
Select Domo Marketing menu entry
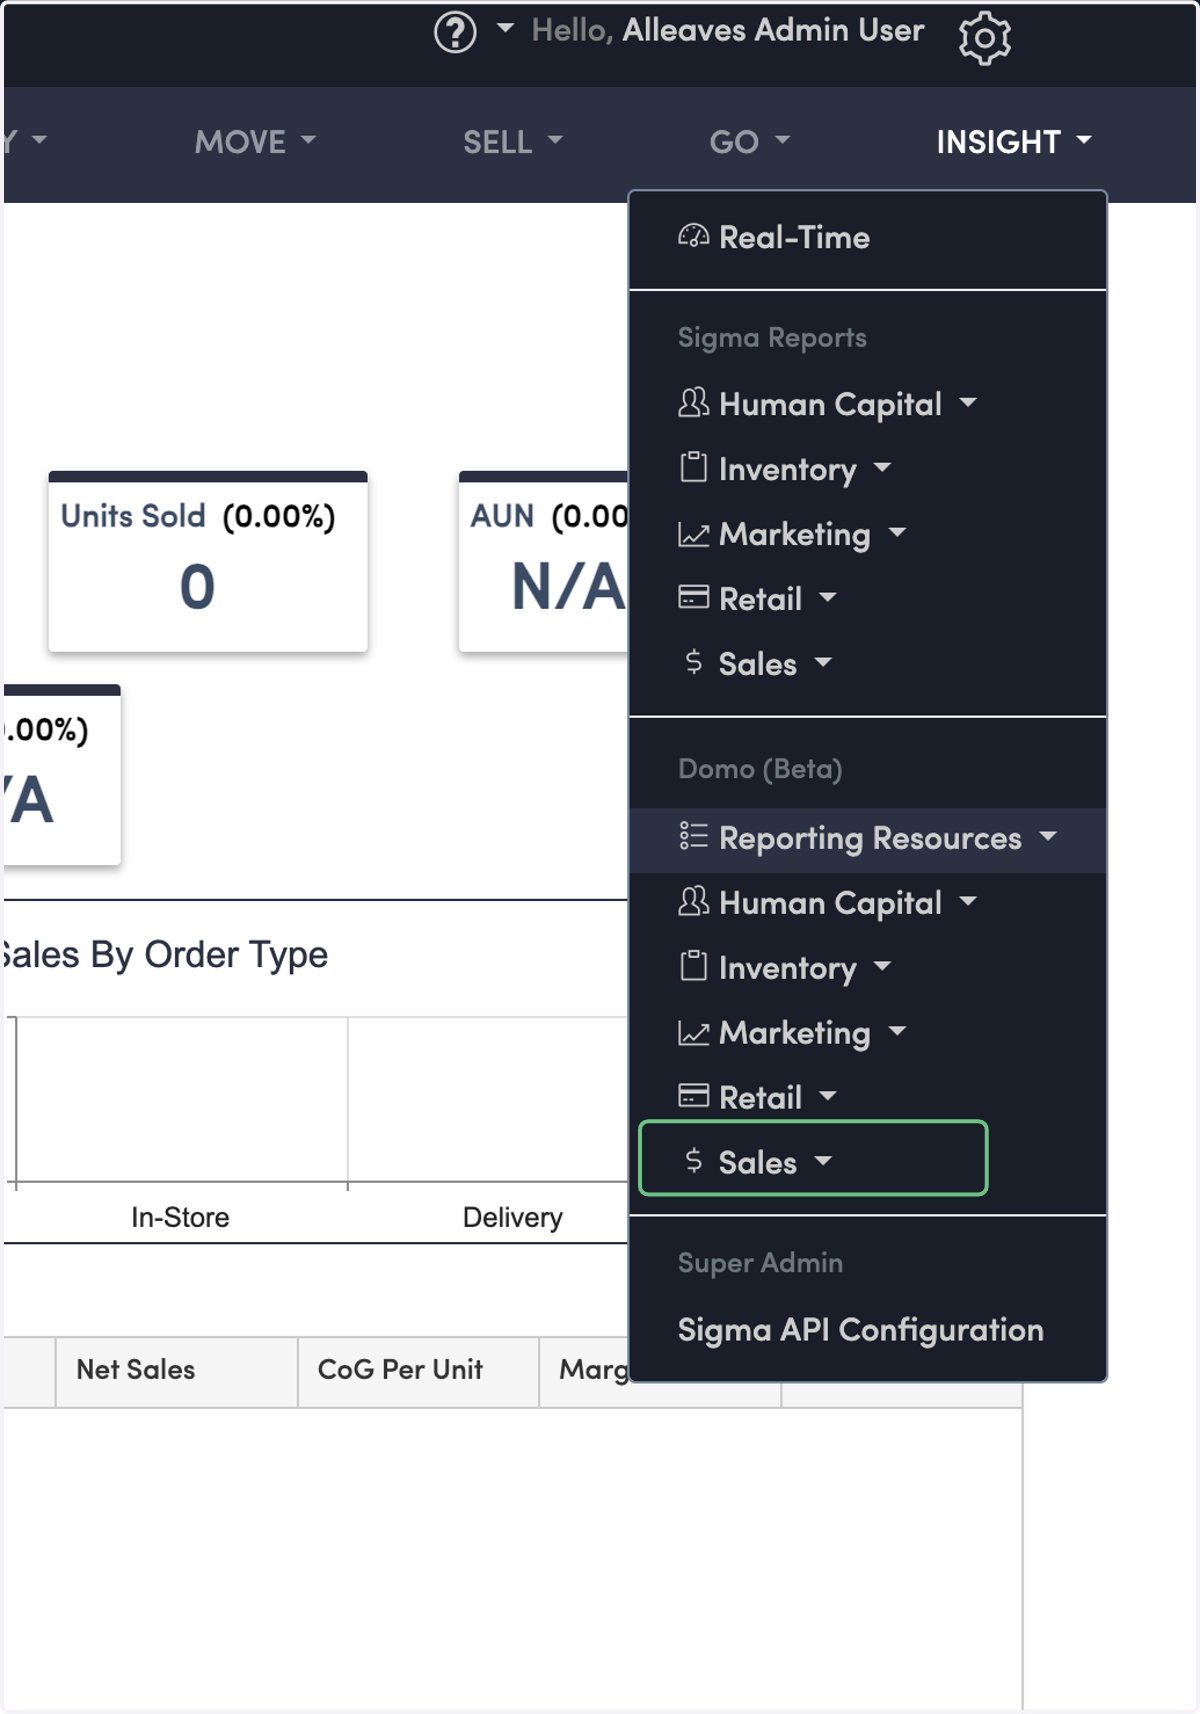pyautogui.click(x=868, y=1033)
